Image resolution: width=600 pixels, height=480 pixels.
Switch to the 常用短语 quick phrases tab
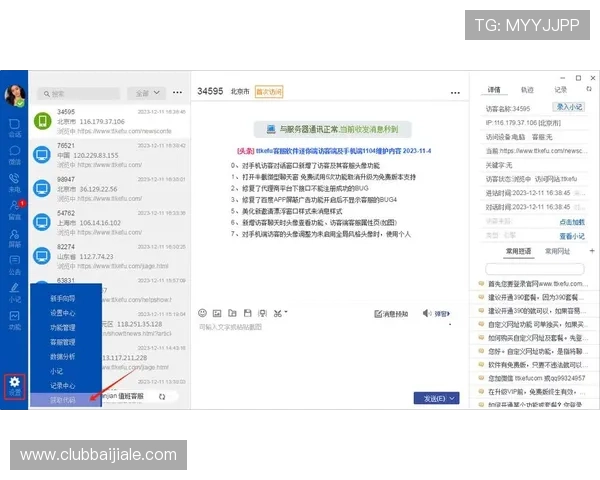518,251
